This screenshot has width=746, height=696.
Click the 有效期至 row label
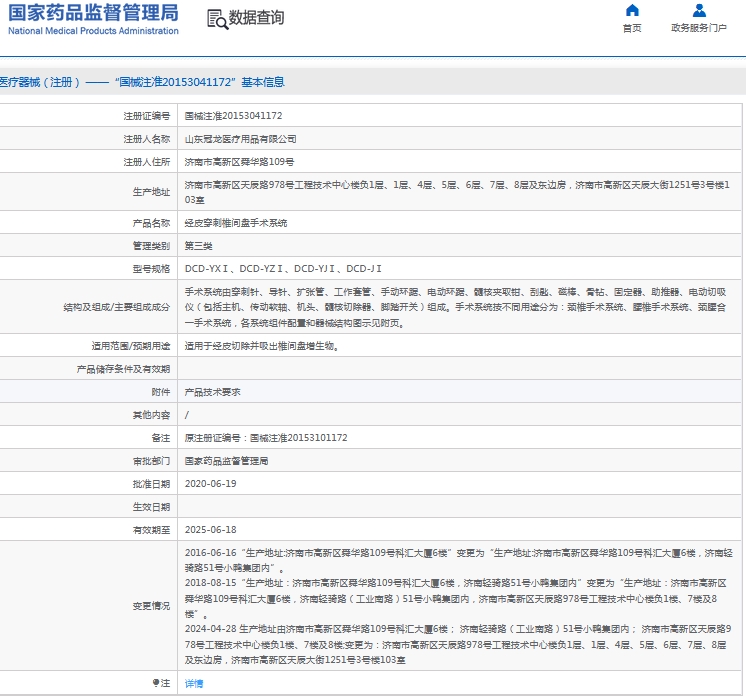click(x=151, y=530)
